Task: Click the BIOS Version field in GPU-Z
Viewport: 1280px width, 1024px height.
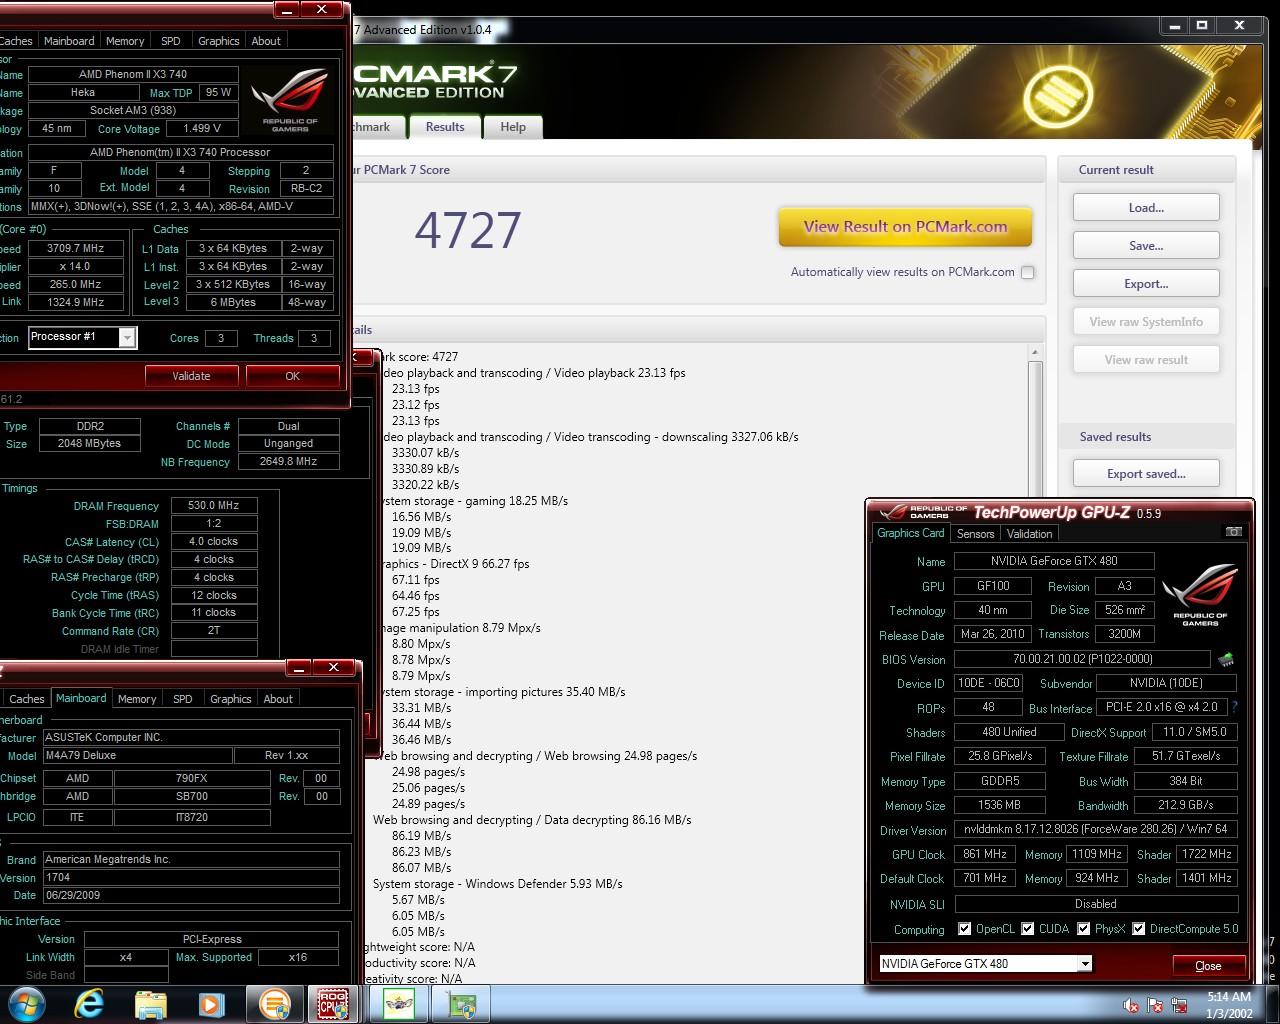Action: click(x=1082, y=659)
